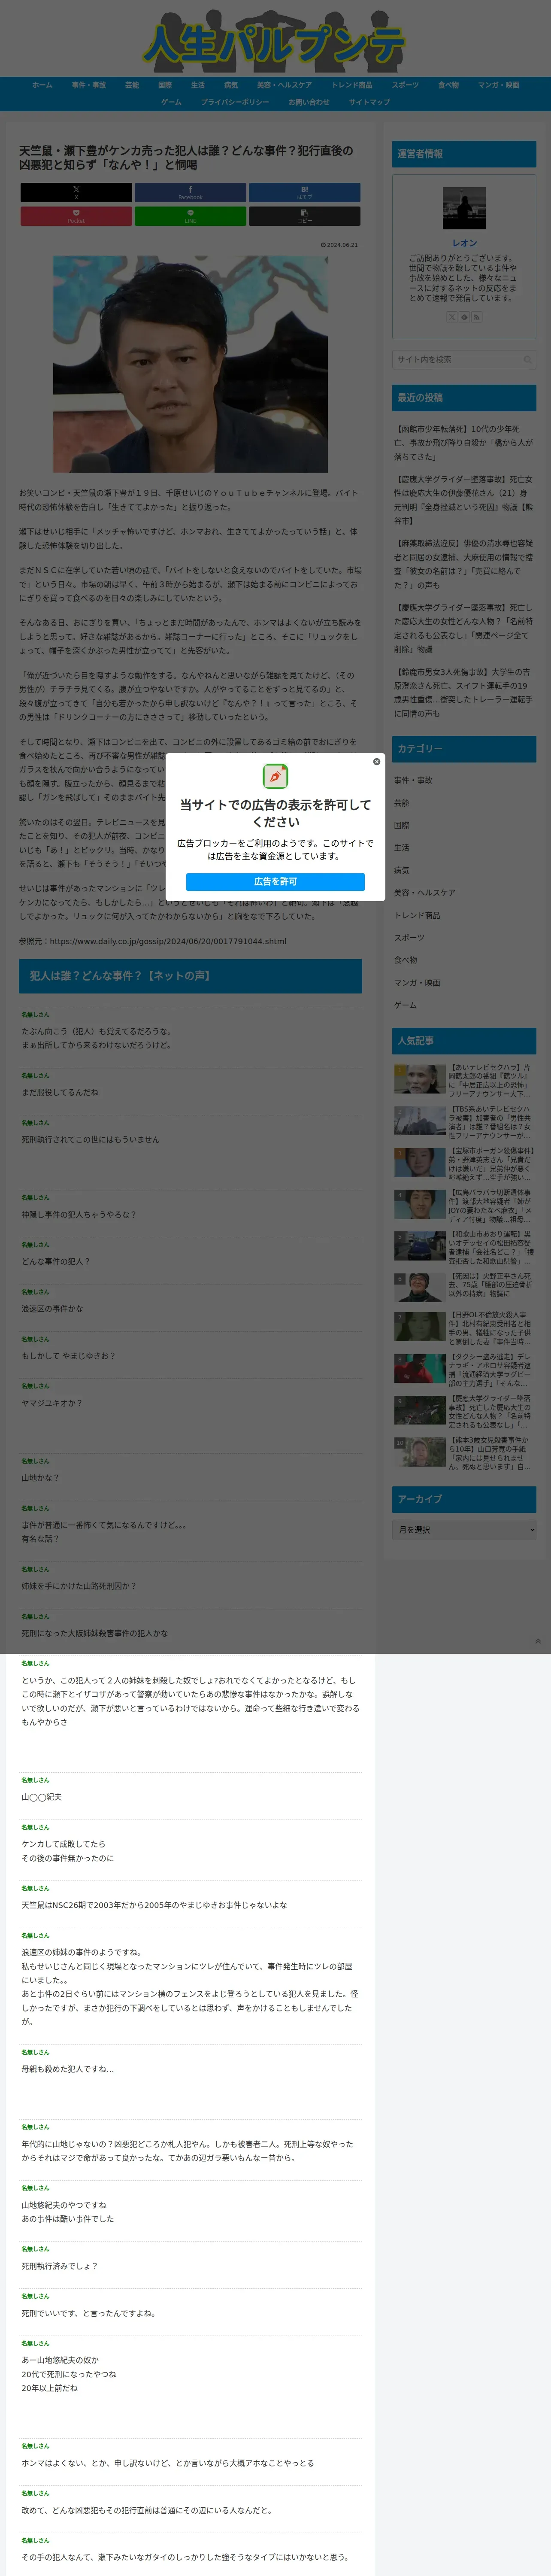Open 美容・ヘルスケア navigation menu item
The height and width of the screenshot is (2576, 551).
(x=284, y=85)
